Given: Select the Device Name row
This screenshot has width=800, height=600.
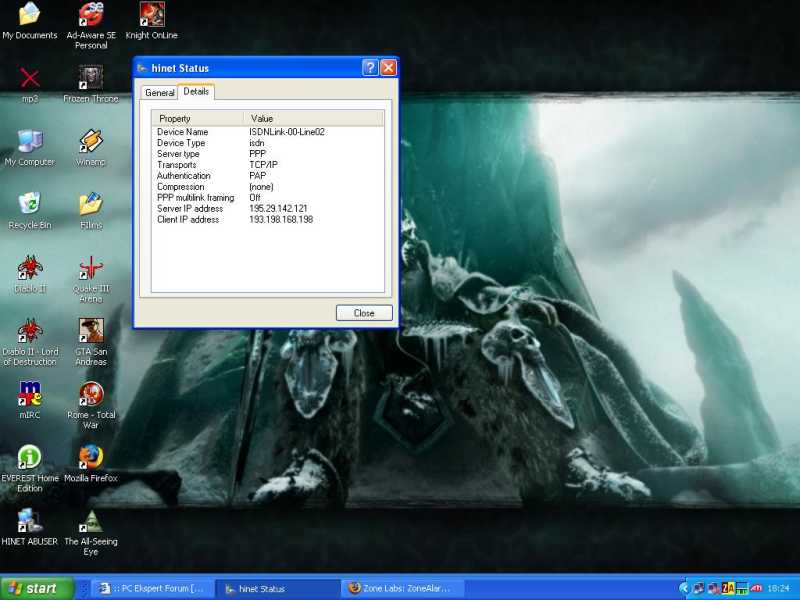Looking at the screenshot, I should tap(268, 132).
